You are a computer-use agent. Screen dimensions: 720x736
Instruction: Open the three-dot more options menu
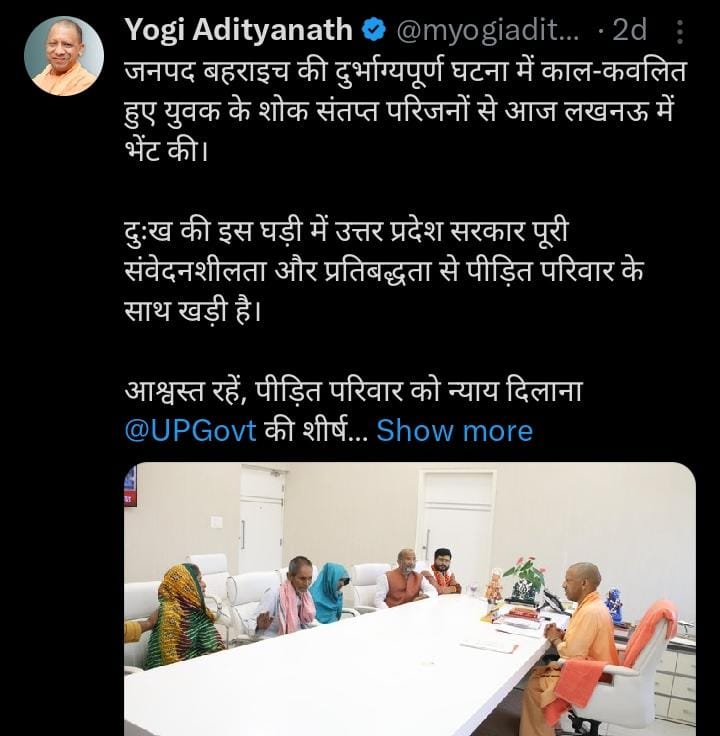(x=680, y=31)
